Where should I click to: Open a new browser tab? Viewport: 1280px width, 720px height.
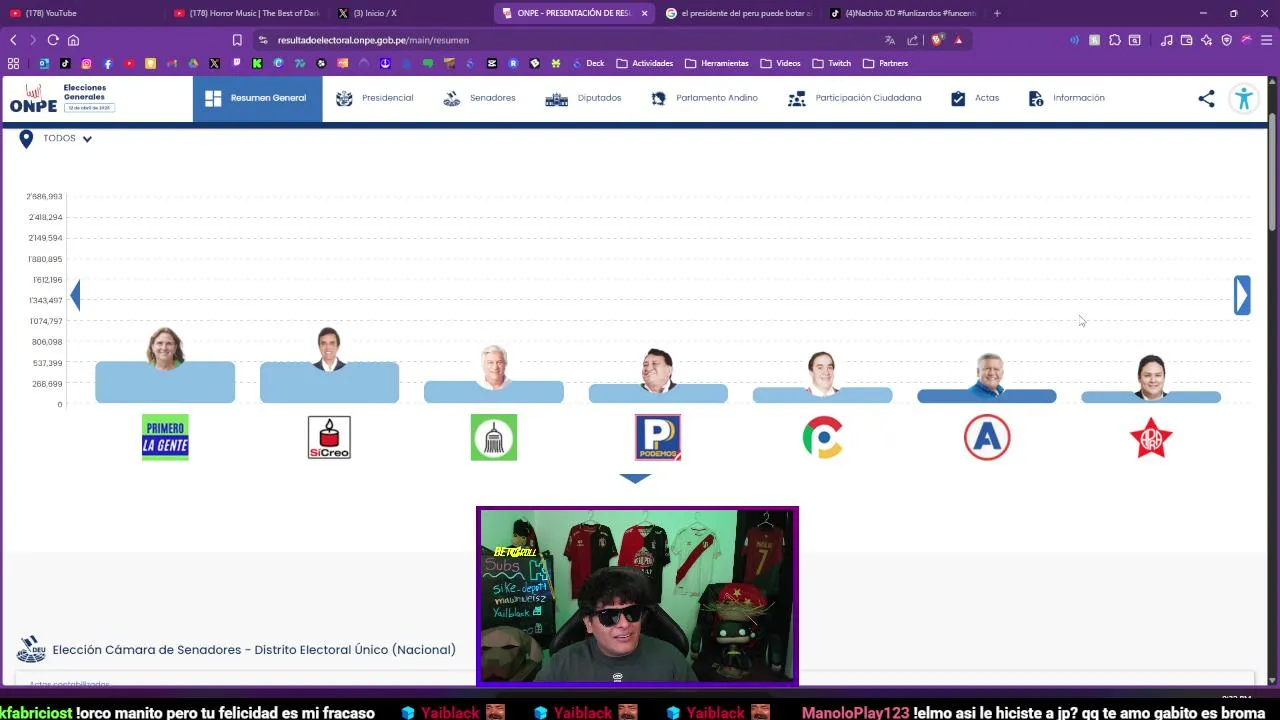(997, 13)
